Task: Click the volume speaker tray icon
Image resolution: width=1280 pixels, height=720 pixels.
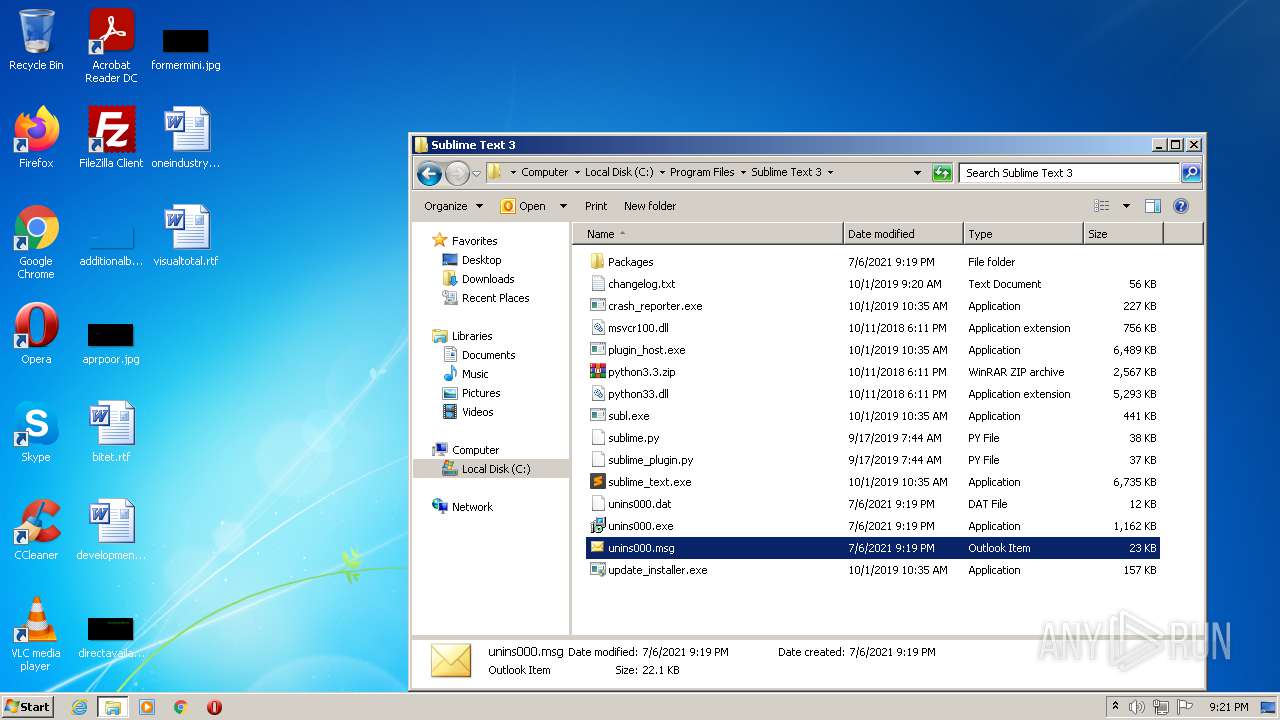Action: point(1137,707)
